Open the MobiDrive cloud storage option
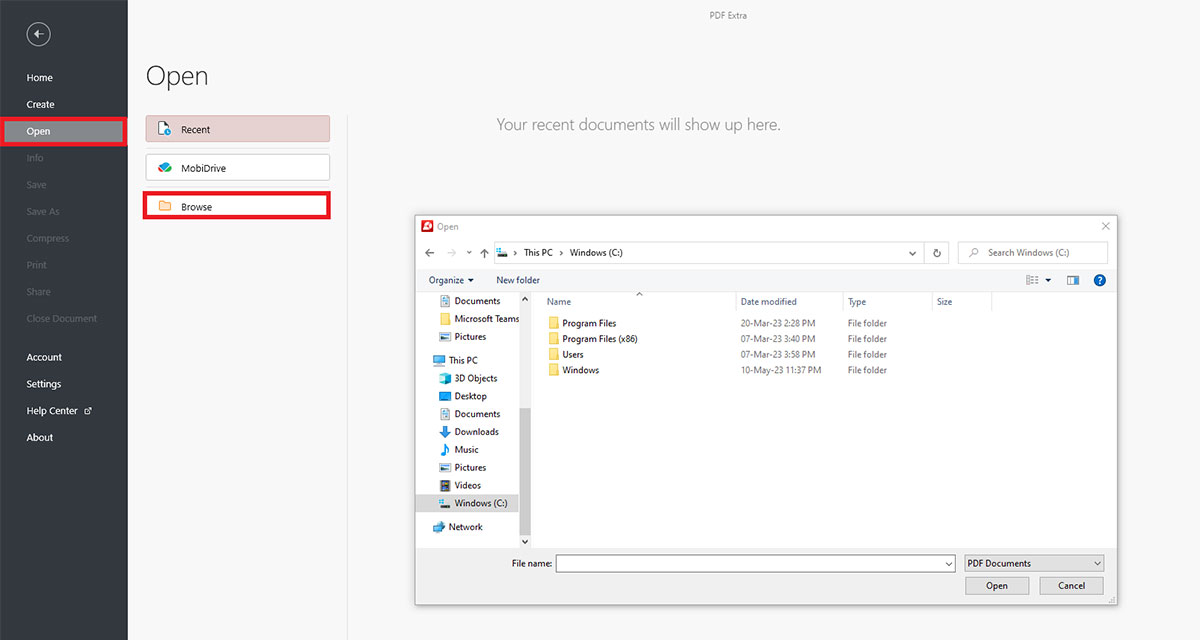 [237, 167]
